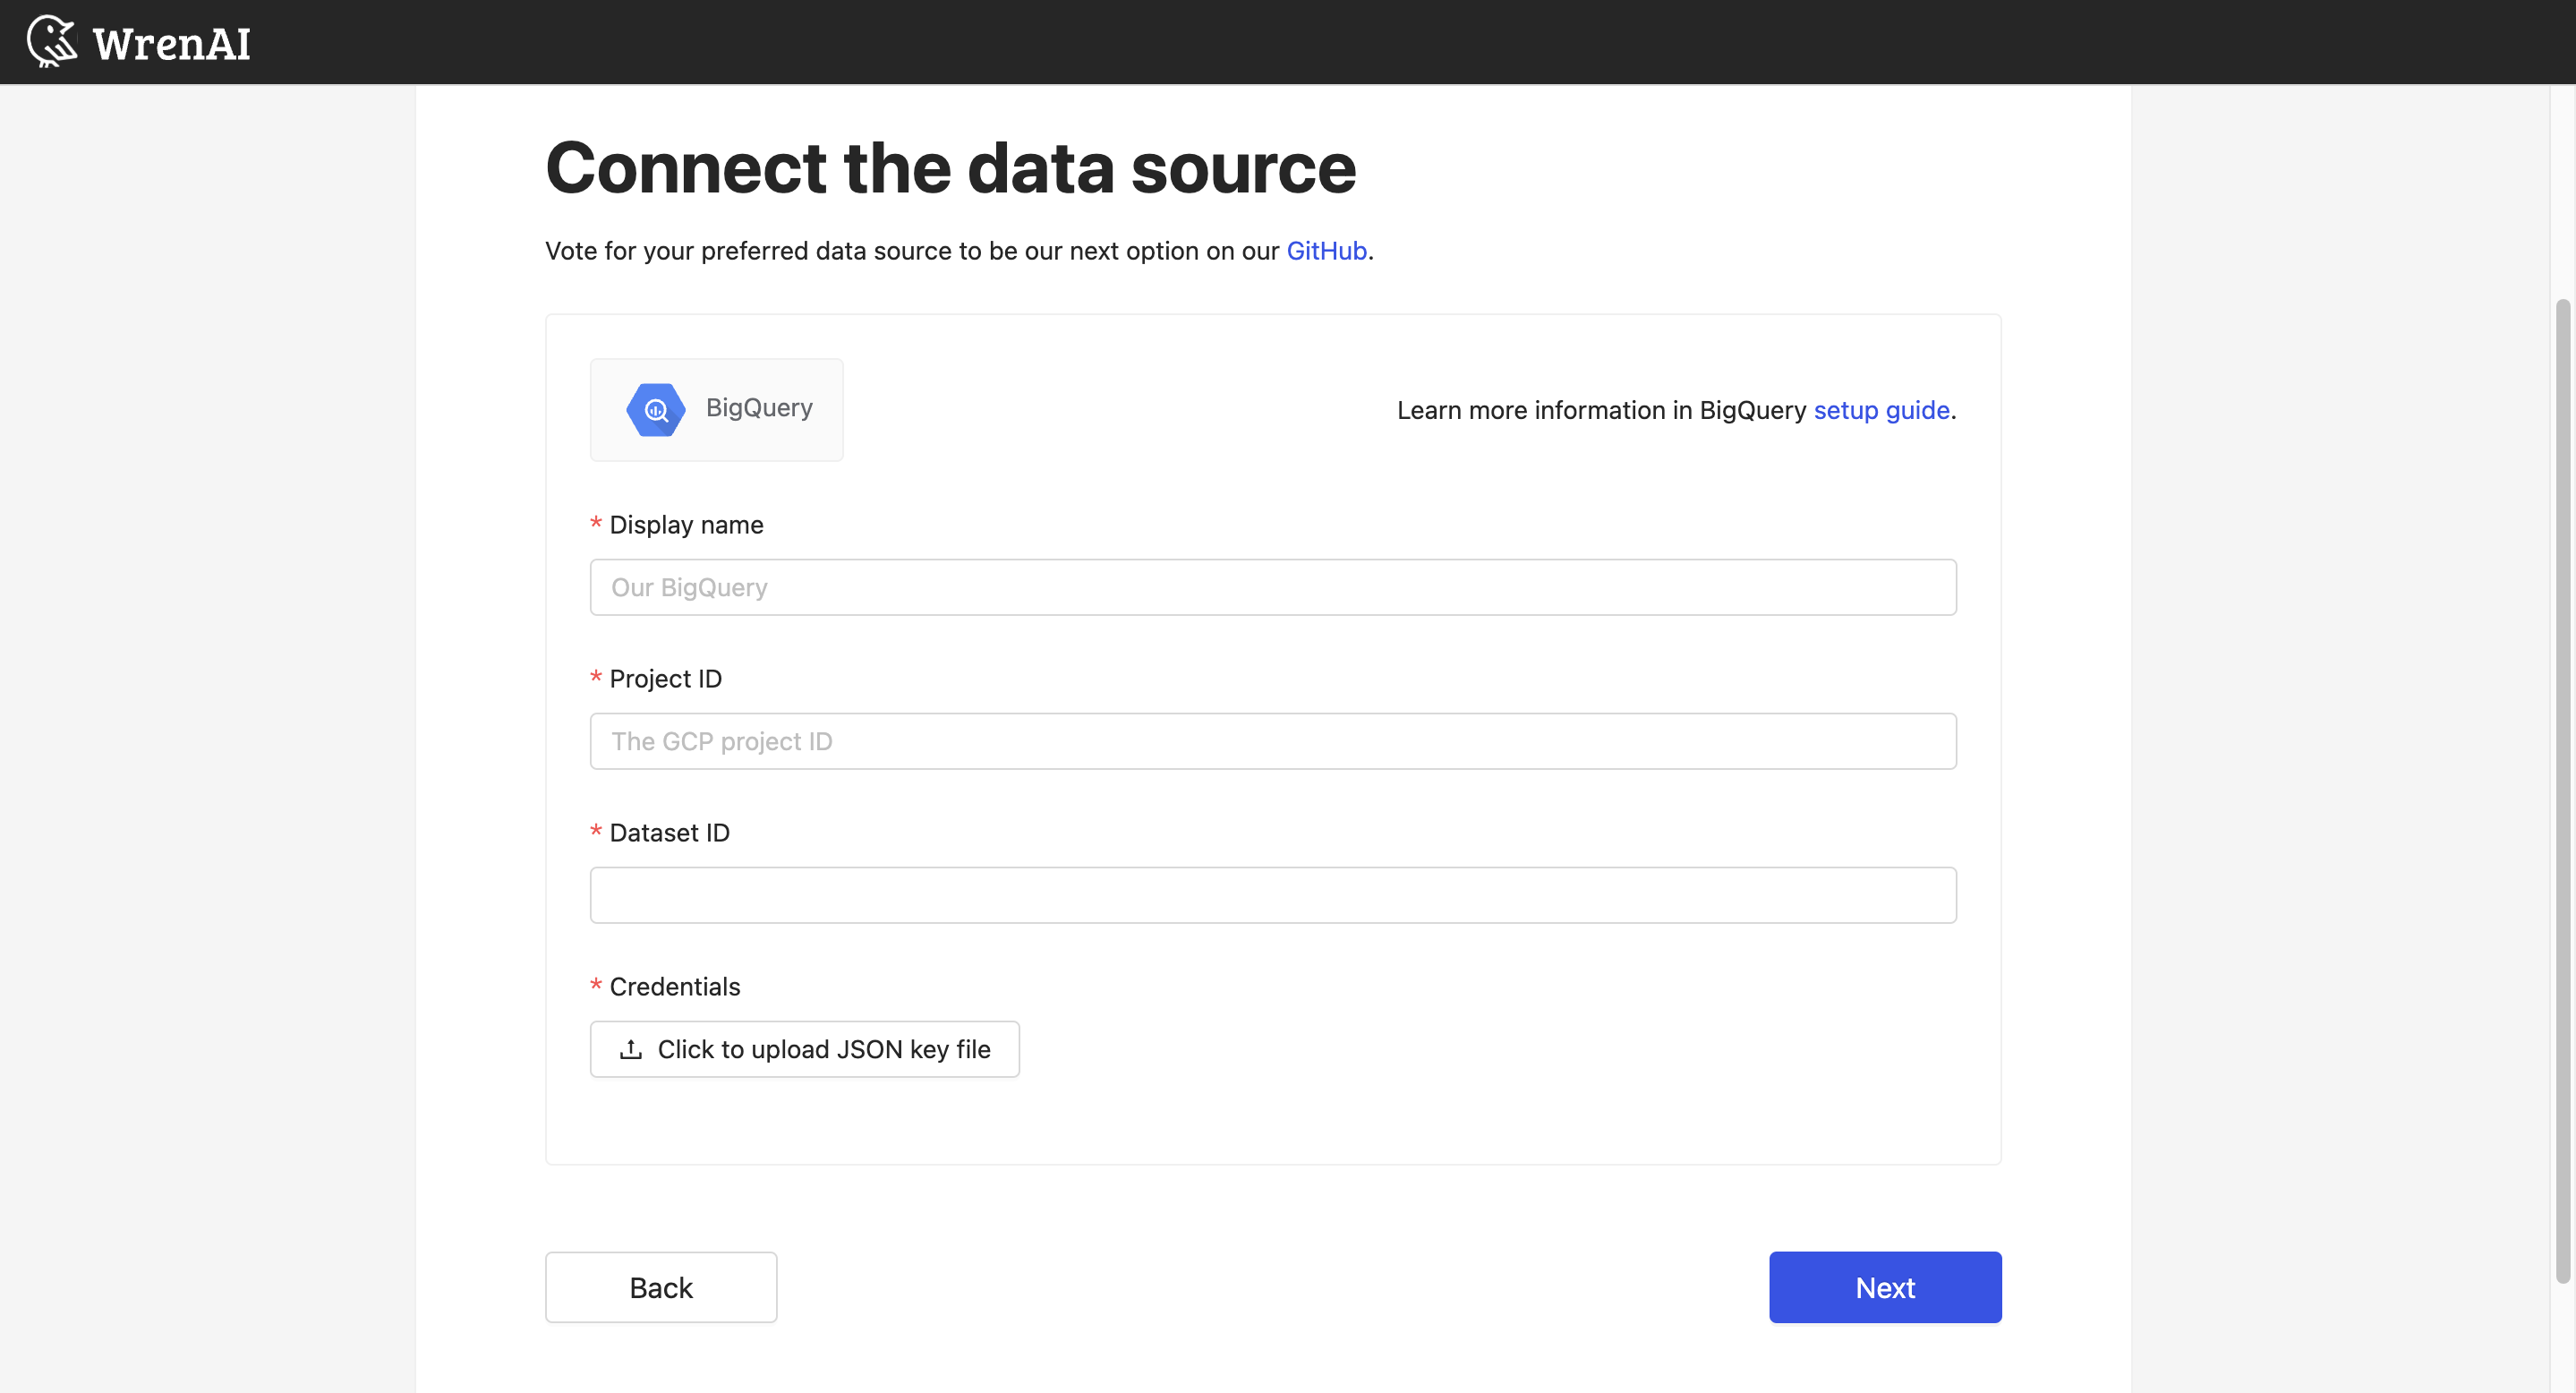Go back with the Back button
The height and width of the screenshot is (1393, 2576).
pyautogui.click(x=660, y=1287)
